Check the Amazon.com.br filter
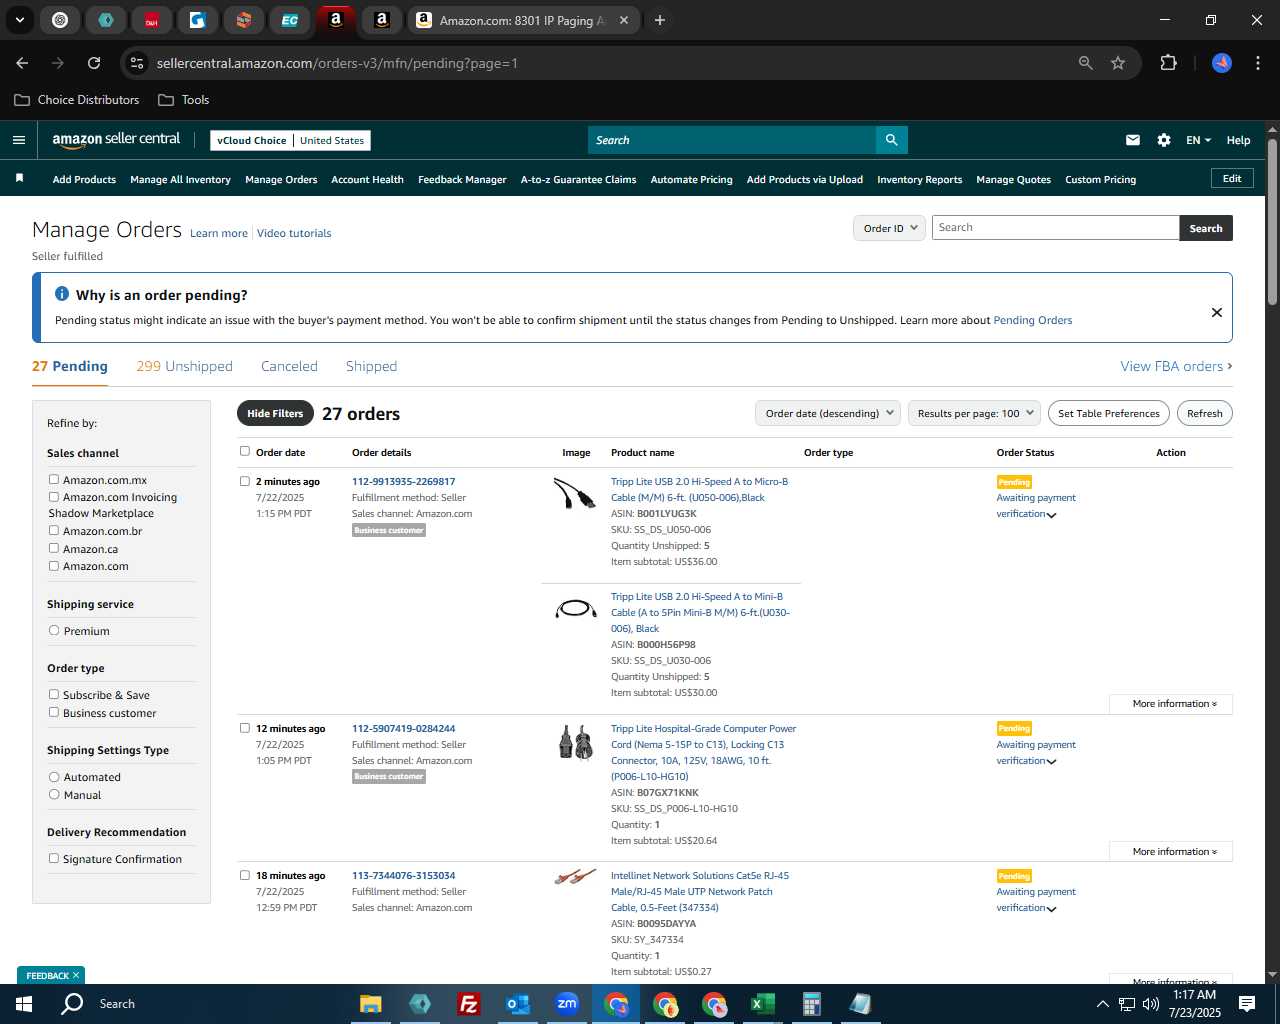 [x=54, y=530]
